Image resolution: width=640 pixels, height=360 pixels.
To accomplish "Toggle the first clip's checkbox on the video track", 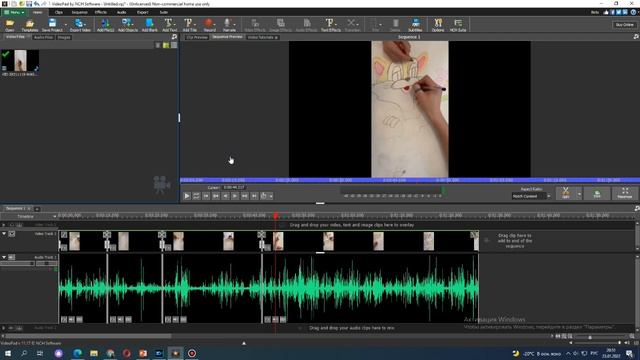I will point(64,235).
